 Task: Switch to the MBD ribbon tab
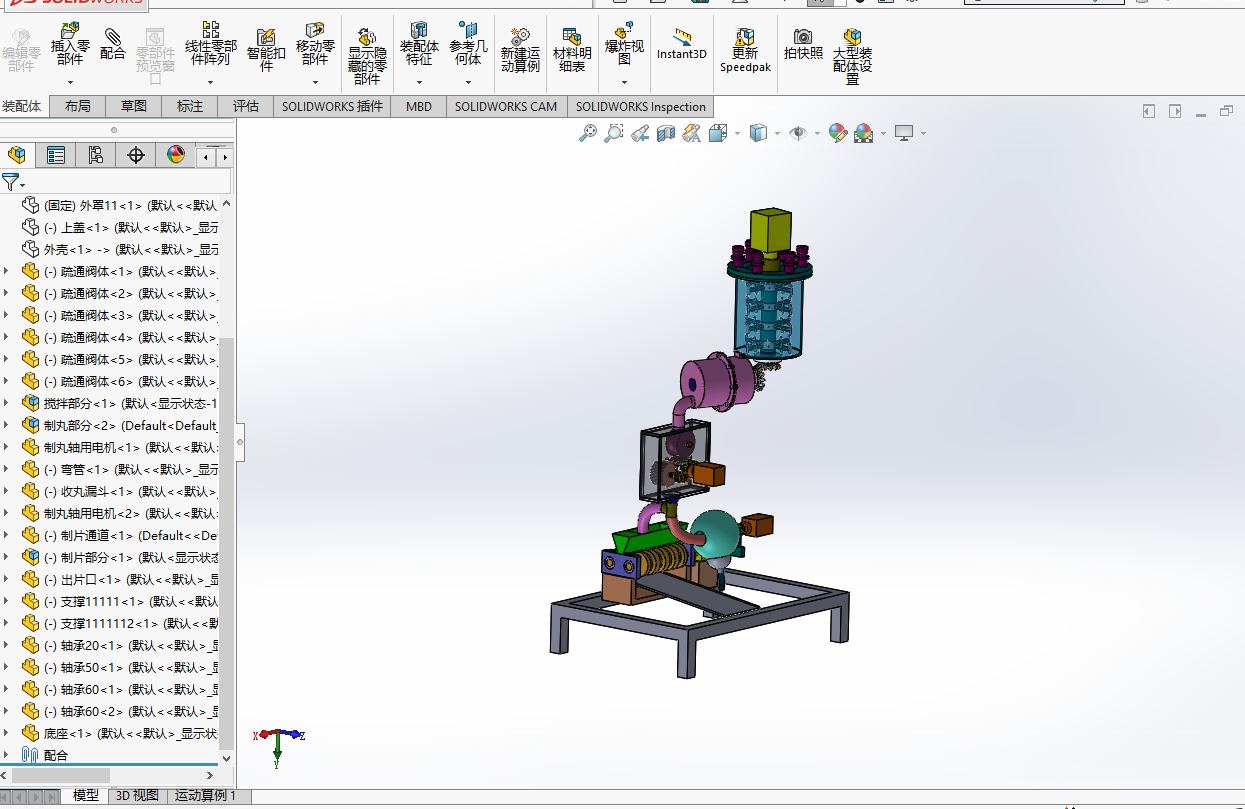(419, 106)
